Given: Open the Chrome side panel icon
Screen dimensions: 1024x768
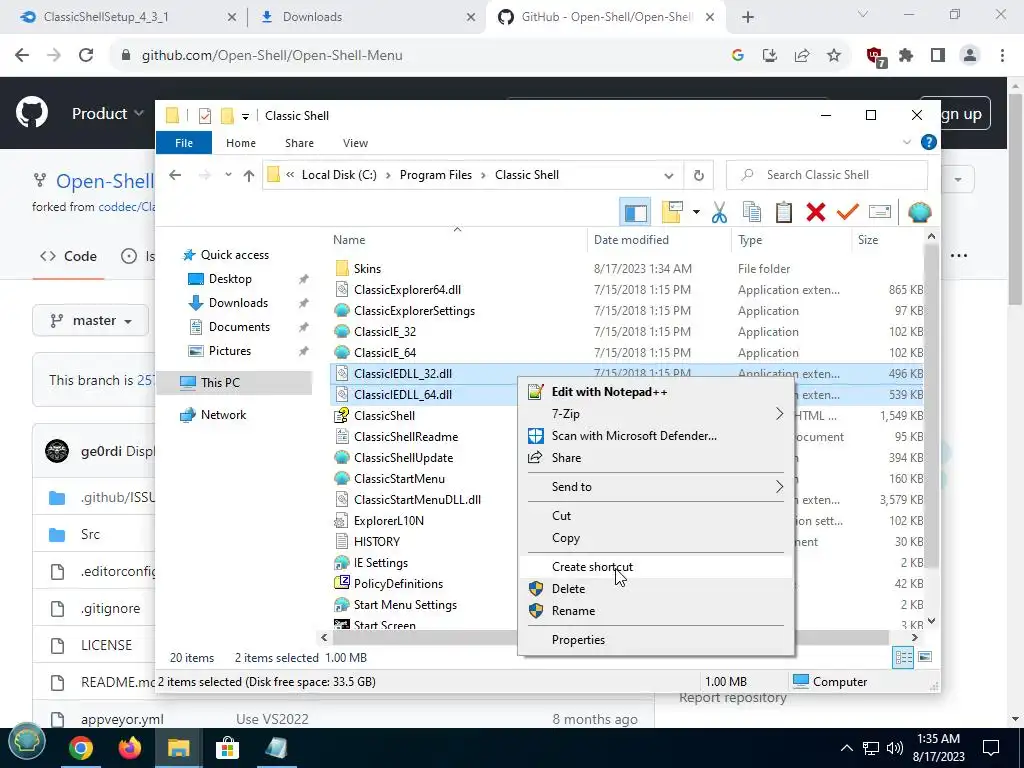Looking at the screenshot, I should pos(938,56).
